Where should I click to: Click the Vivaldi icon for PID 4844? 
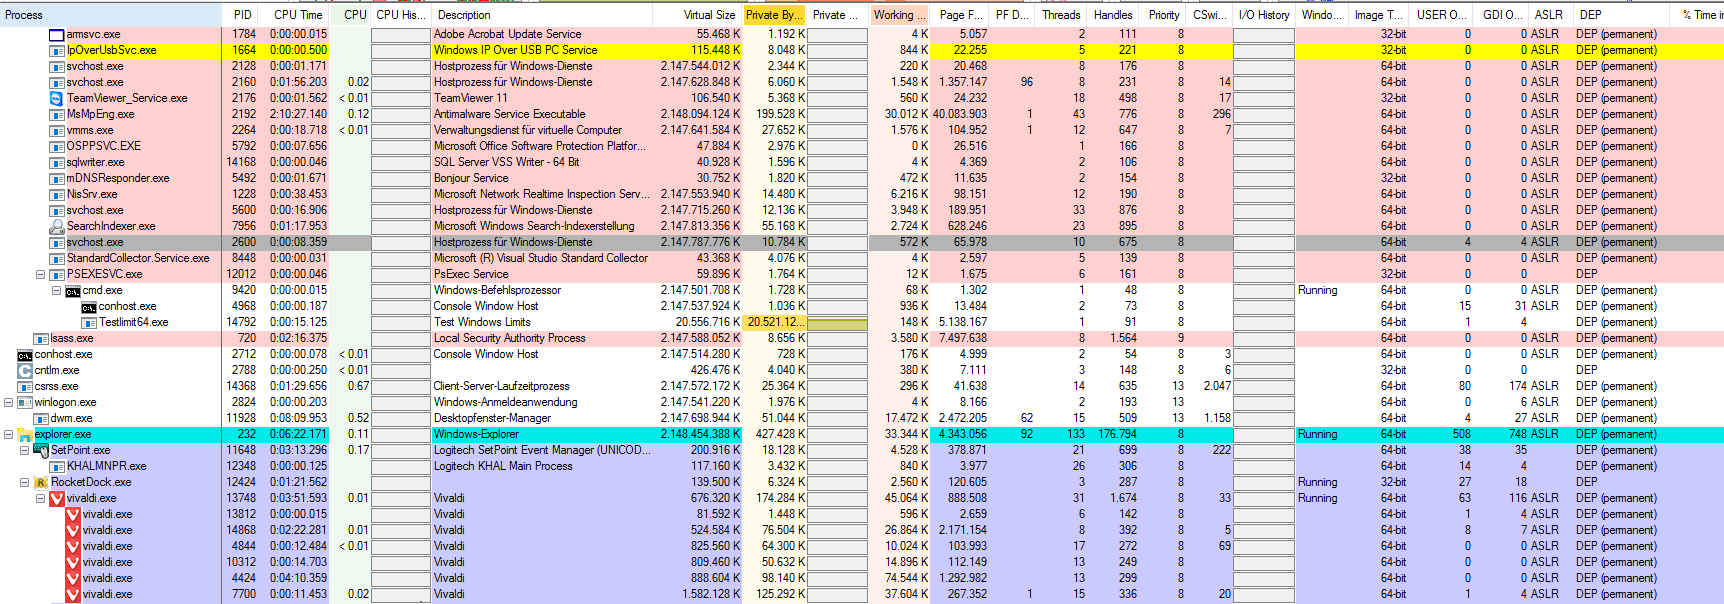coord(73,546)
